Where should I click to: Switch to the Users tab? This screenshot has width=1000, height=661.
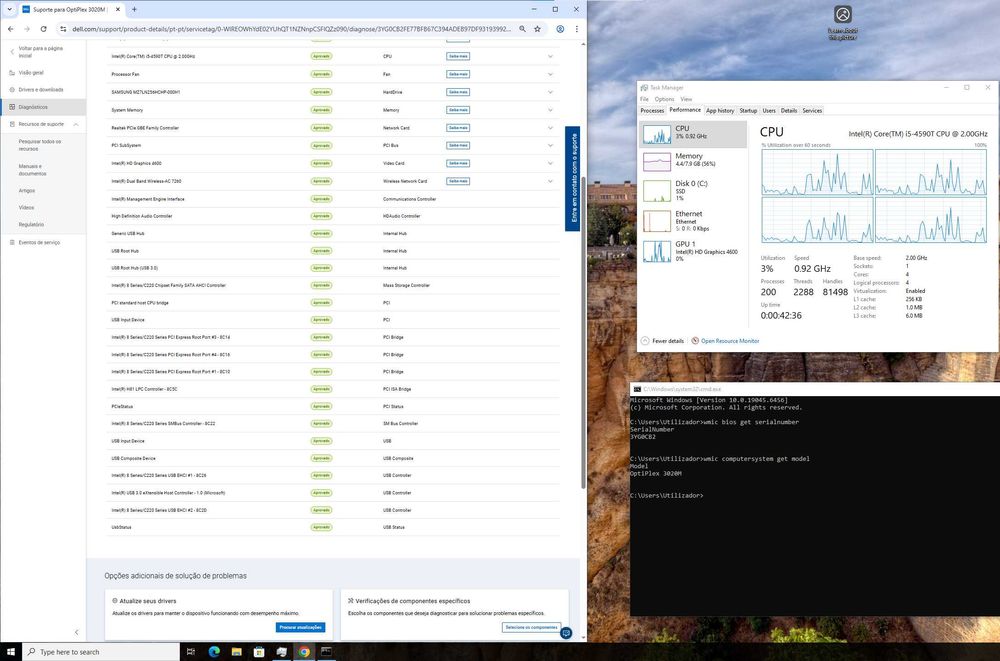[x=769, y=110]
